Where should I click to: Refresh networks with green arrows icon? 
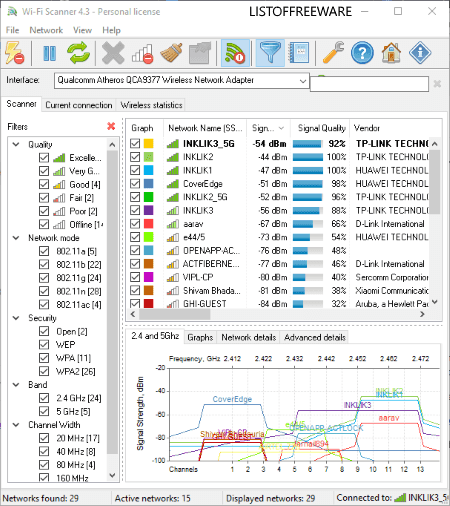pos(78,53)
